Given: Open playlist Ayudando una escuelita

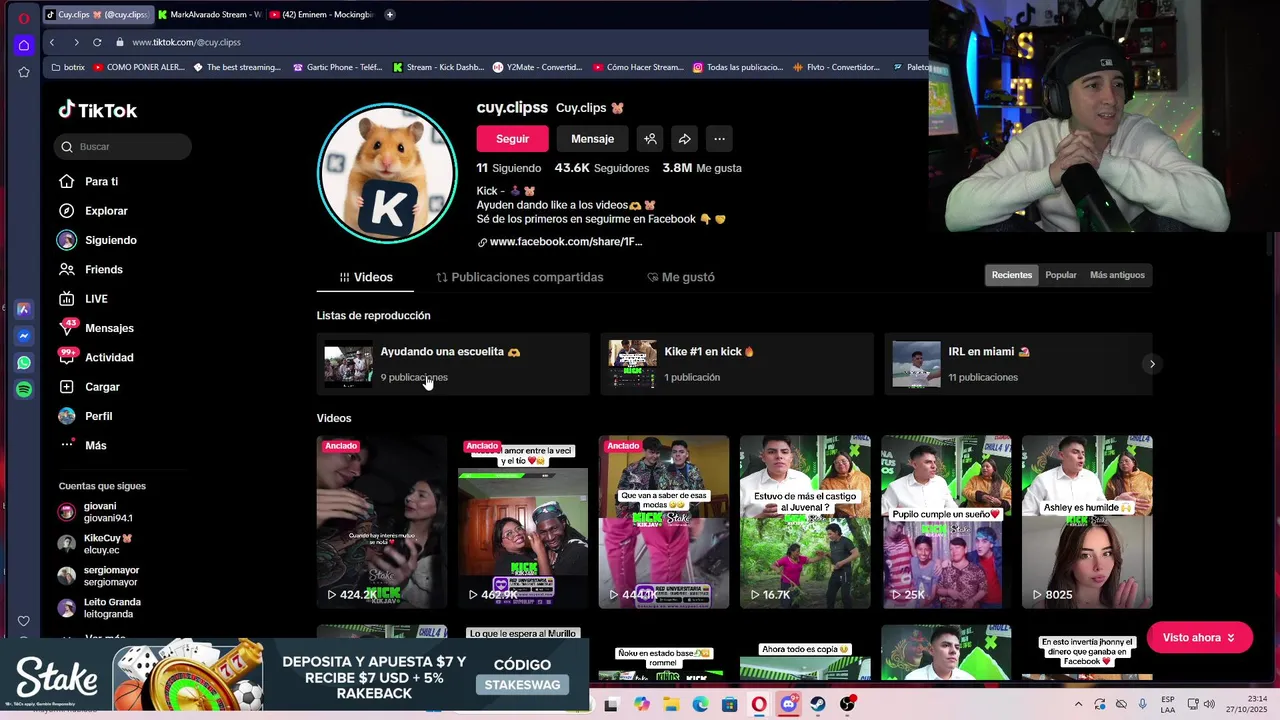Looking at the screenshot, I should coord(453,364).
